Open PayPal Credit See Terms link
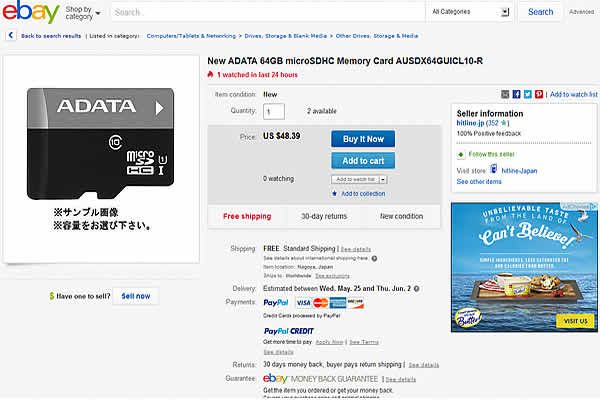This screenshot has height=400, width=600. 364,342
